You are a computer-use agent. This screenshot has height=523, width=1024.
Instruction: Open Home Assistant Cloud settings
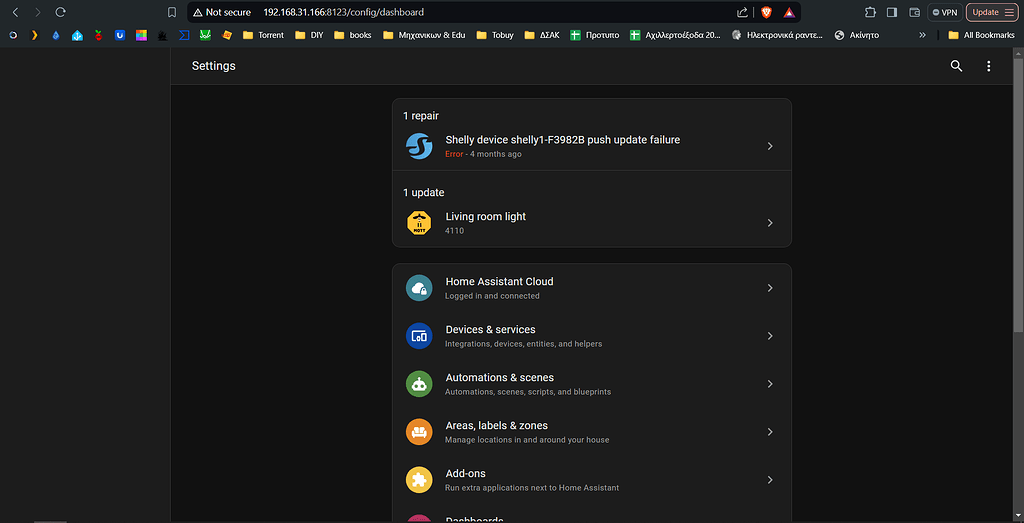coord(592,288)
